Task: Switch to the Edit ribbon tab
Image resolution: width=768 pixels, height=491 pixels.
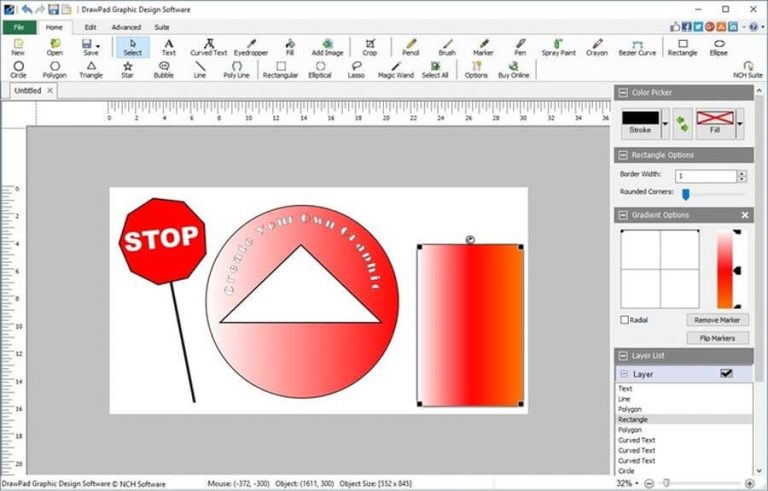Action: [90, 27]
